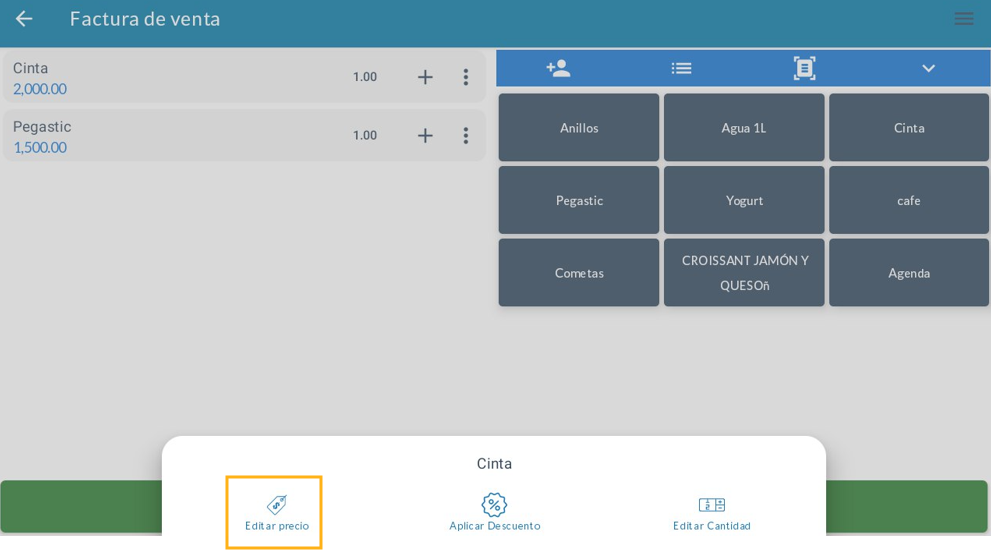The width and height of the screenshot is (991, 550).
Task: Switch to list view icon
Action: point(681,68)
